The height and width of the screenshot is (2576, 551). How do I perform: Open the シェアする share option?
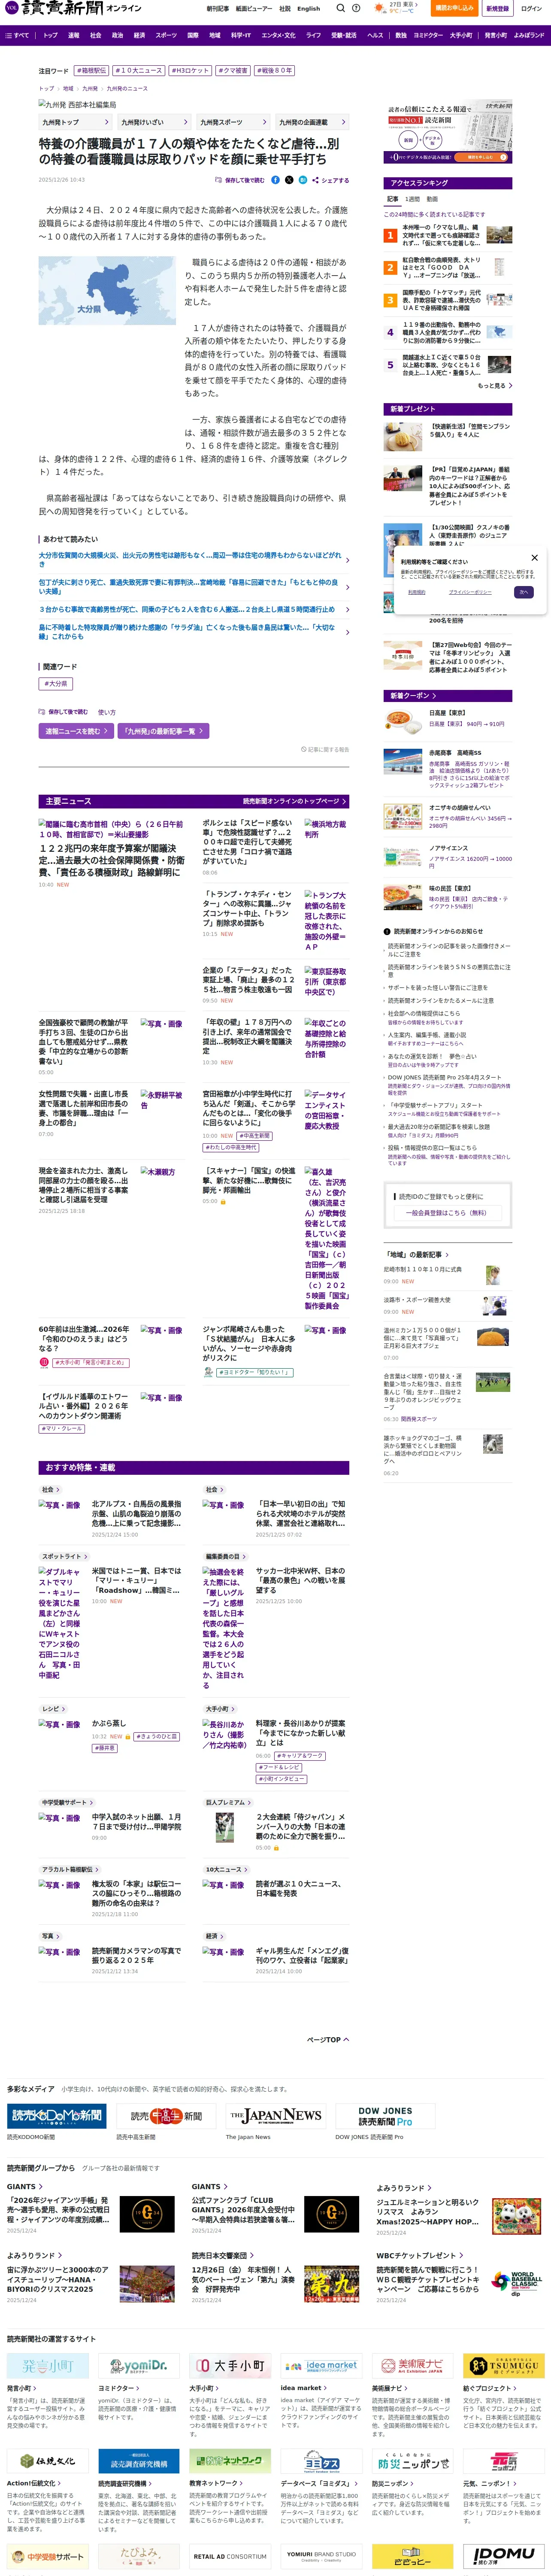pos(331,180)
